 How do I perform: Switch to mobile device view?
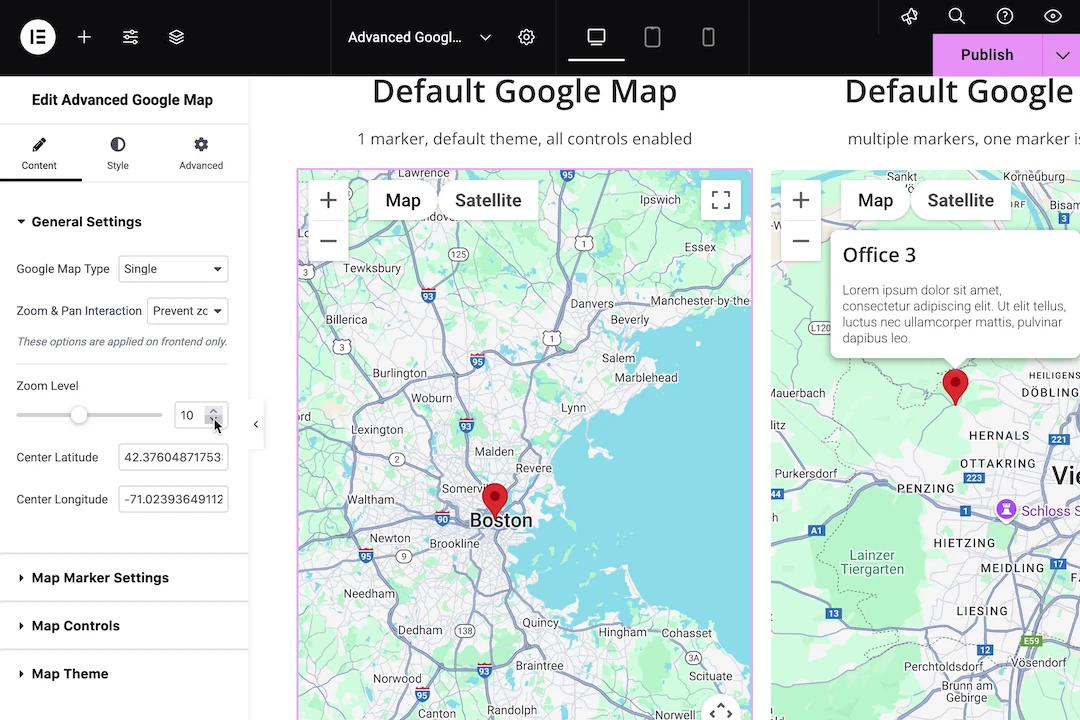pyautogui.click(x=708, y=37)
